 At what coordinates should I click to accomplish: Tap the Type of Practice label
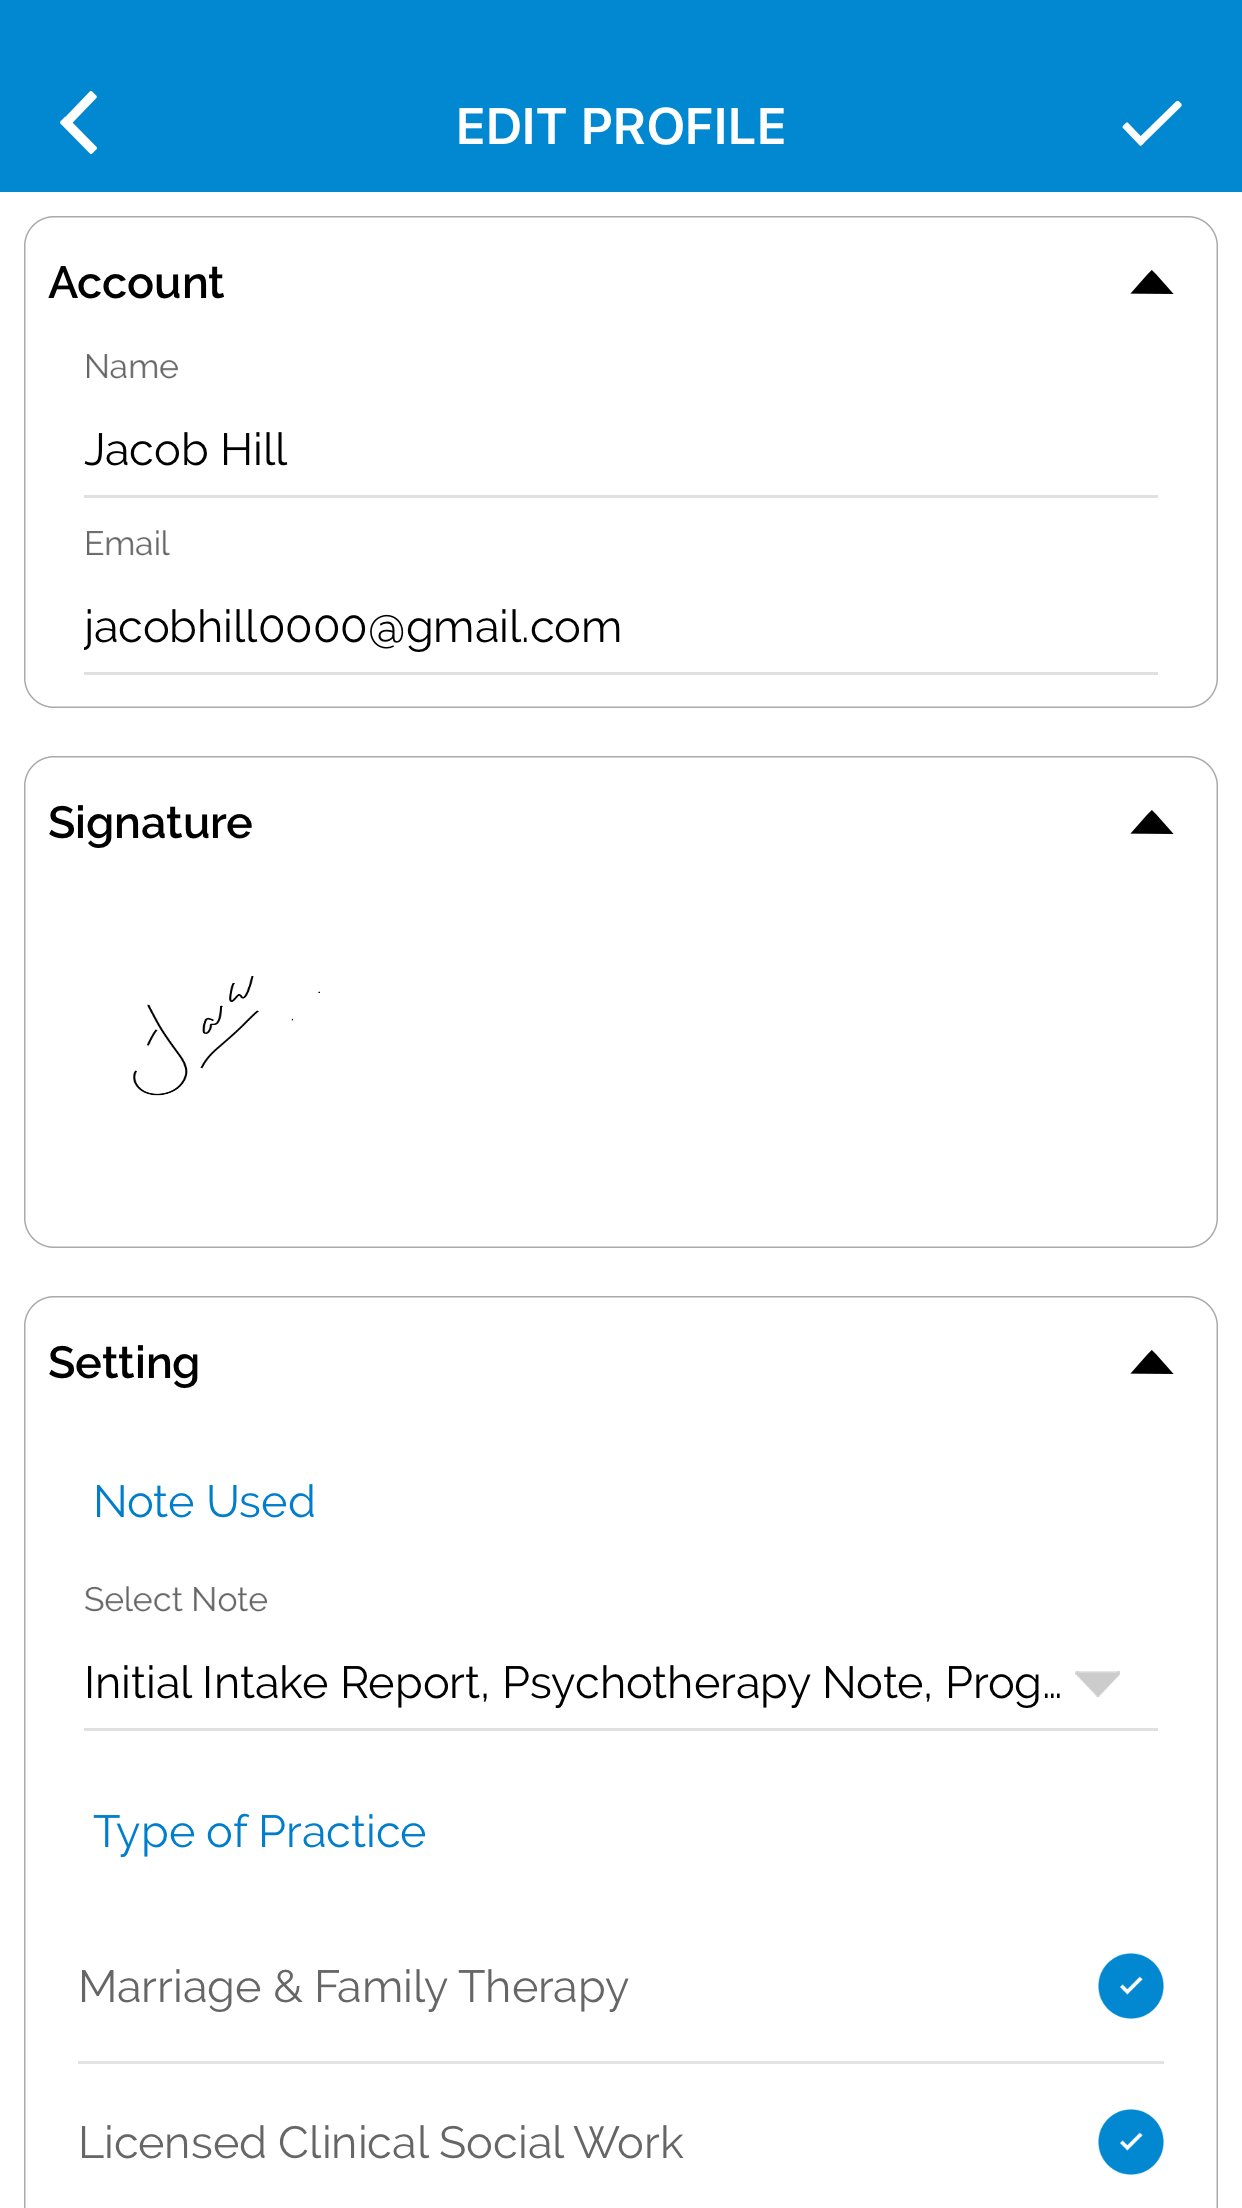tap(259, 1833)
